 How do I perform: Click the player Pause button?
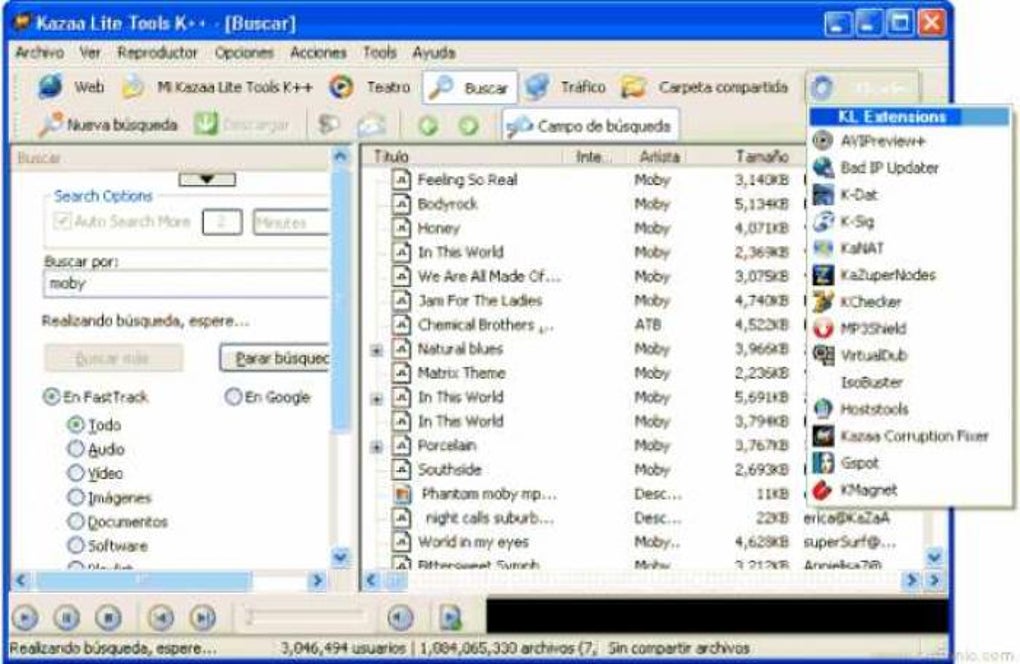pos(67,617)
